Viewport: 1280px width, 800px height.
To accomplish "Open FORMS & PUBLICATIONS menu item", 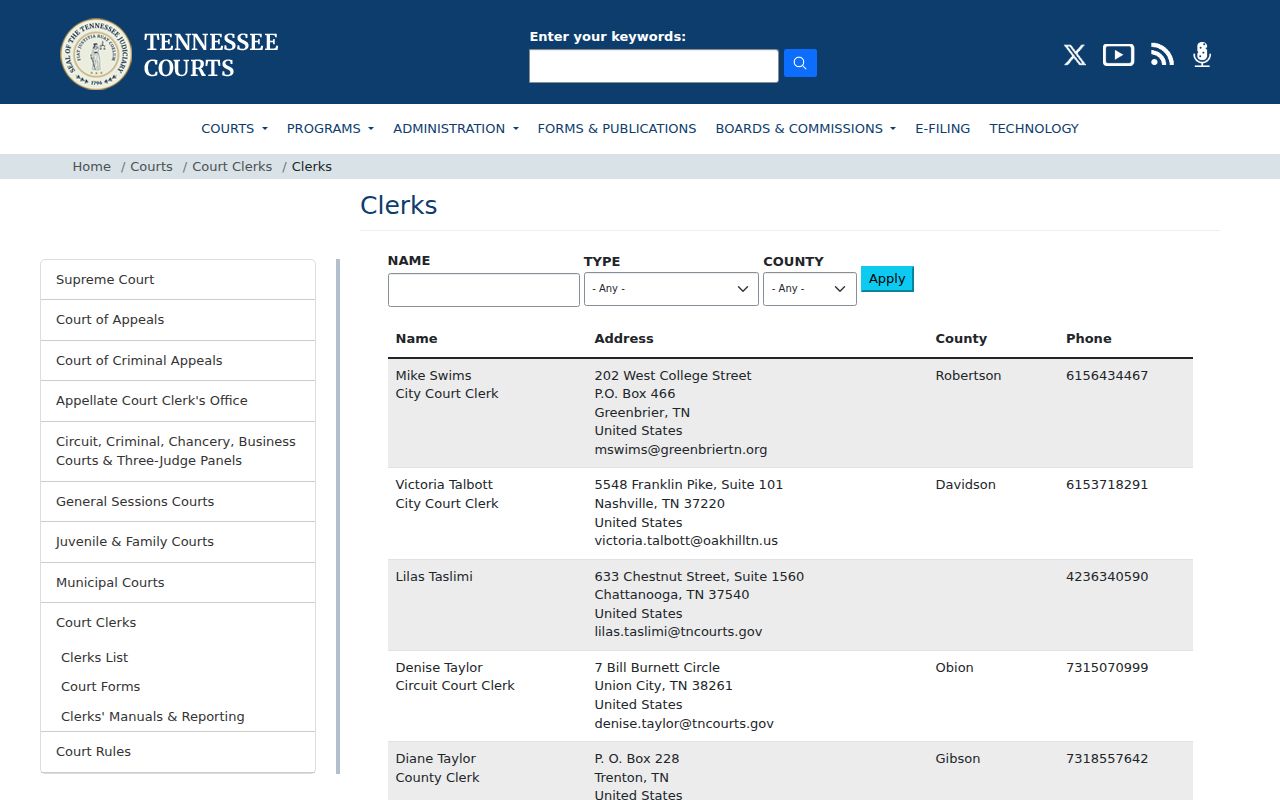I will coord(617,128).
